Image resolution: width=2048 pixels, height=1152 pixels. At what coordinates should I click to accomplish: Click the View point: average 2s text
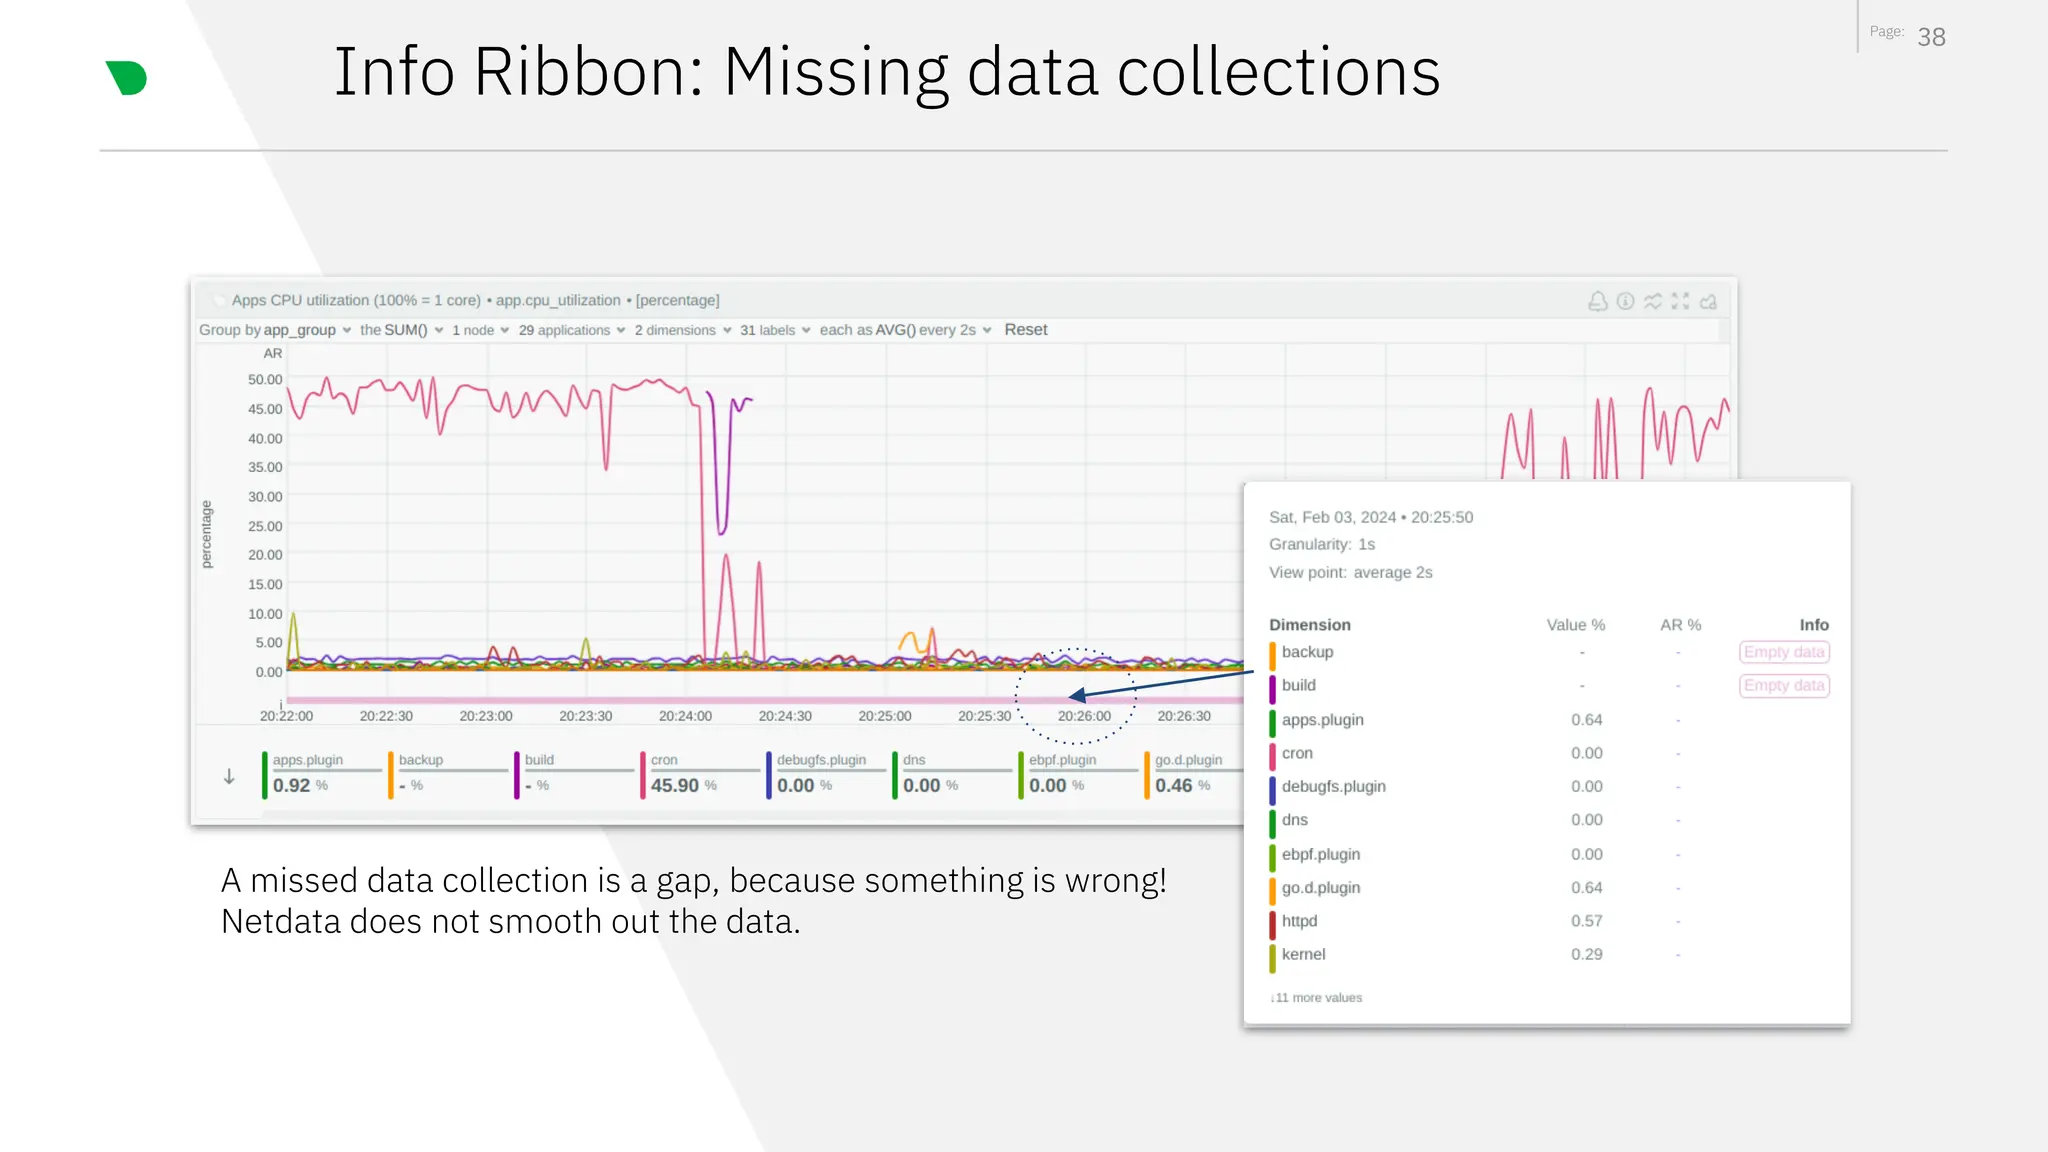[1351, 572]
